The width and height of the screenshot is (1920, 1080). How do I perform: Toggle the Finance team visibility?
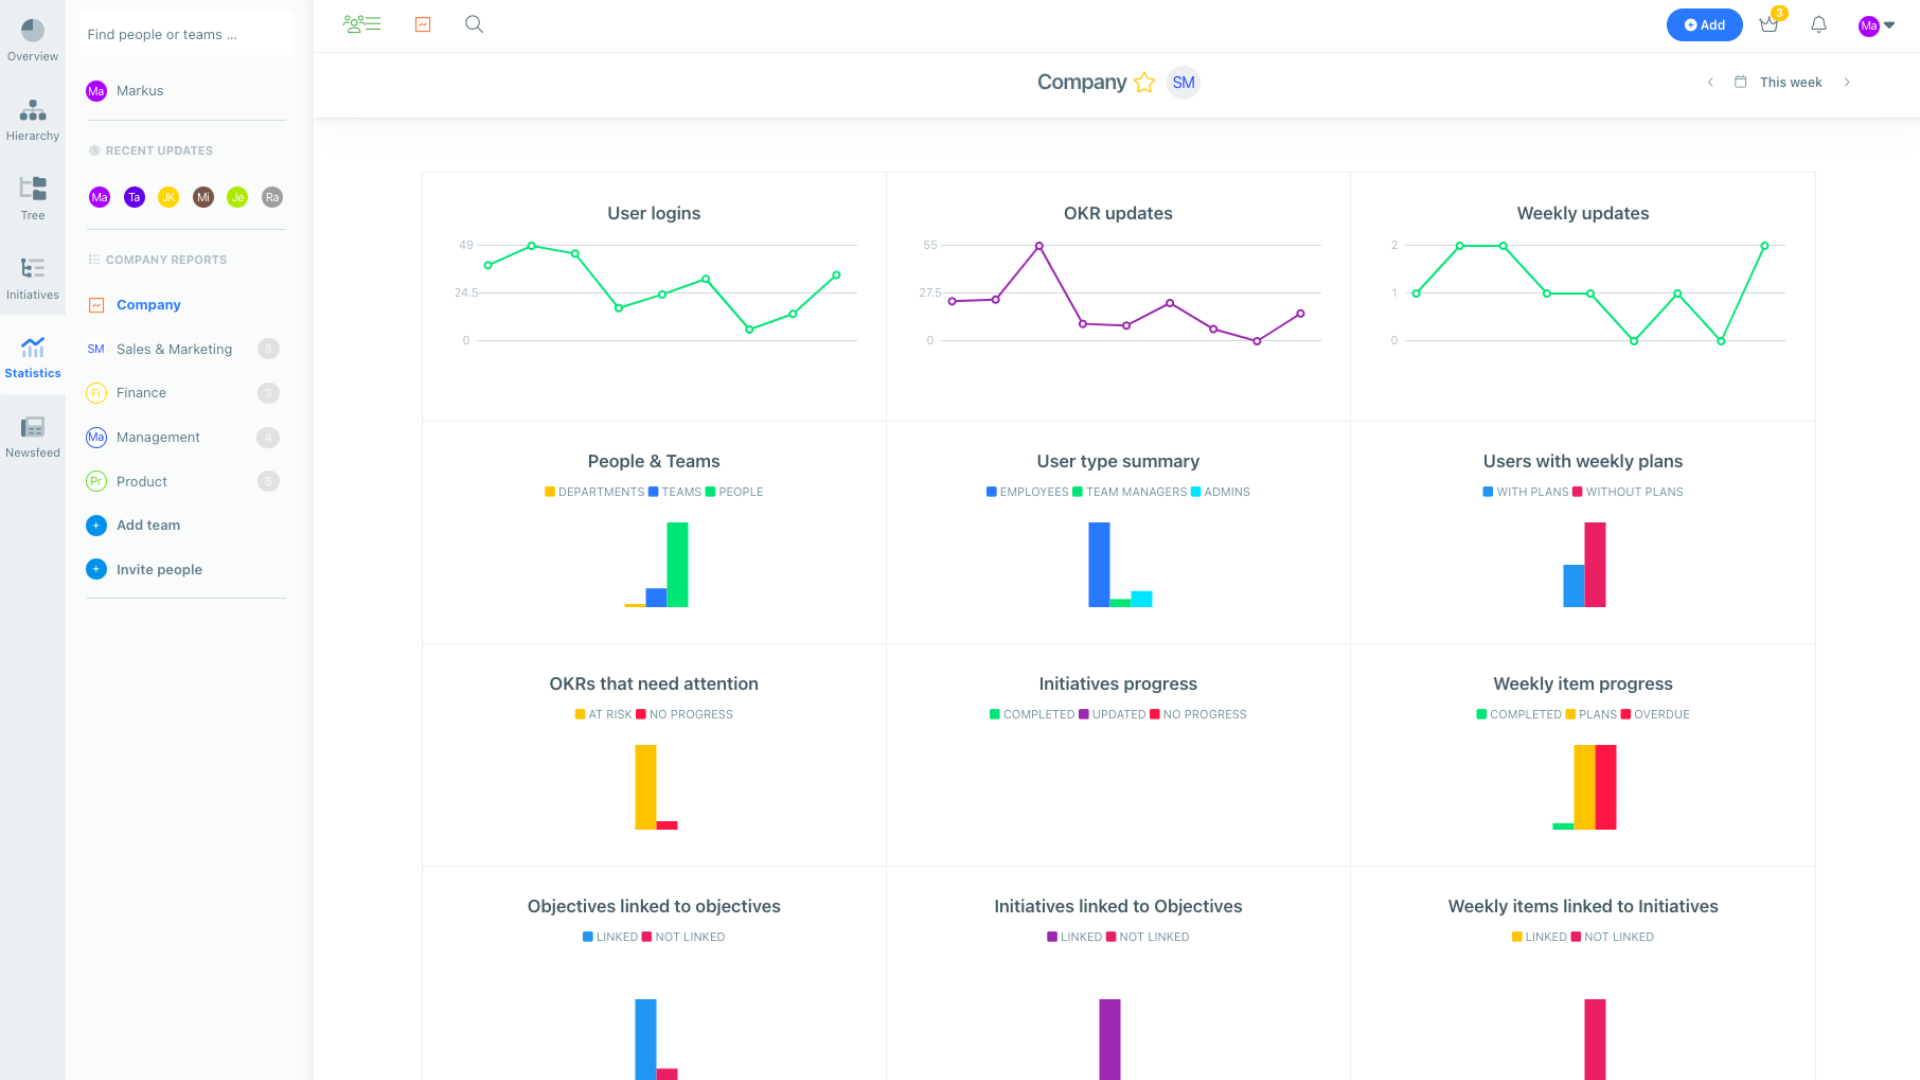[269, 392]
